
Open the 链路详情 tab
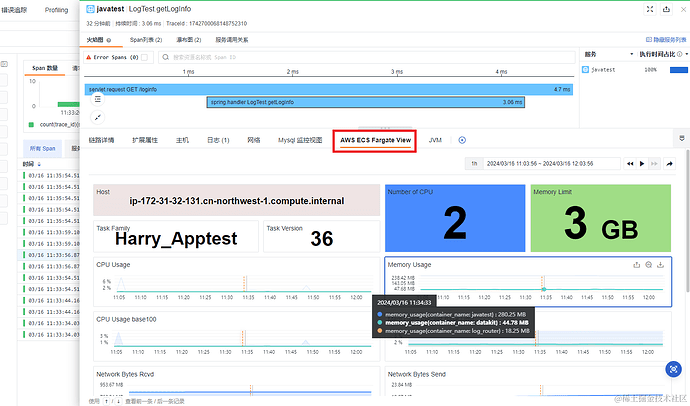point(101,140)
